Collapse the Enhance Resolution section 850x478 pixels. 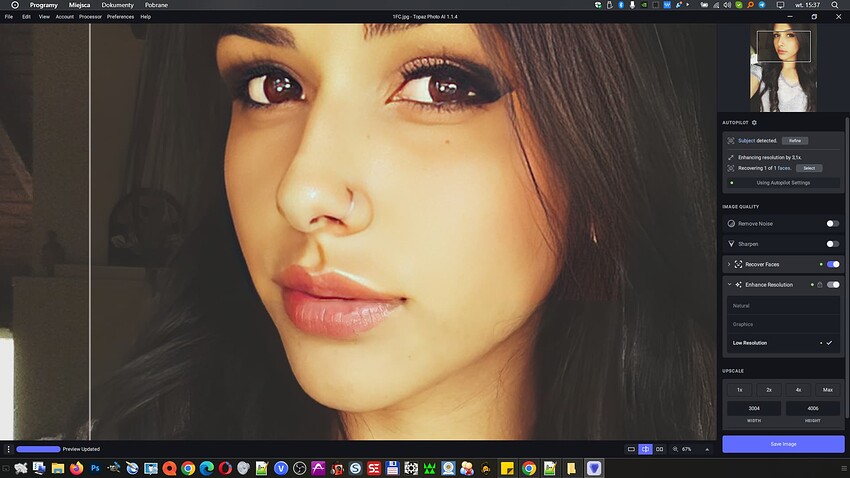pyautogui.click(x=729, y=285)
